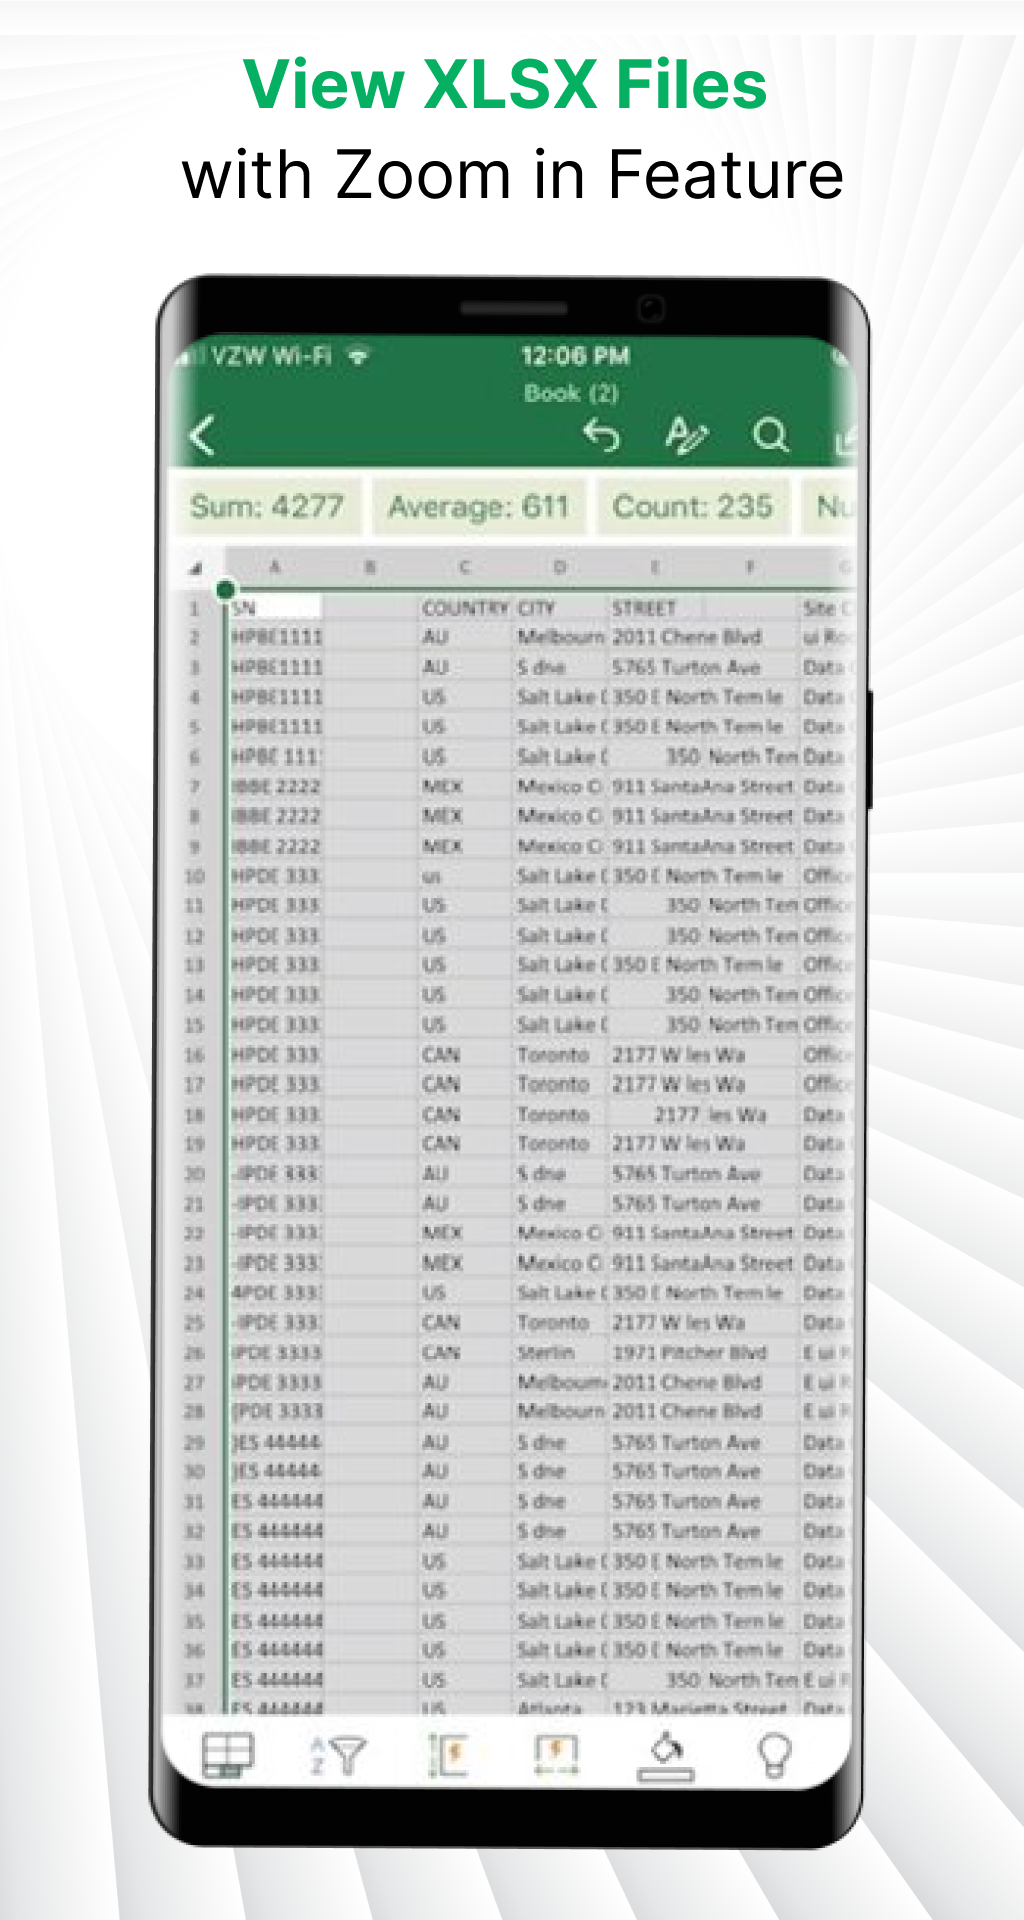
Task: Select AU country cell in row 30
Action: point(465,1472)
